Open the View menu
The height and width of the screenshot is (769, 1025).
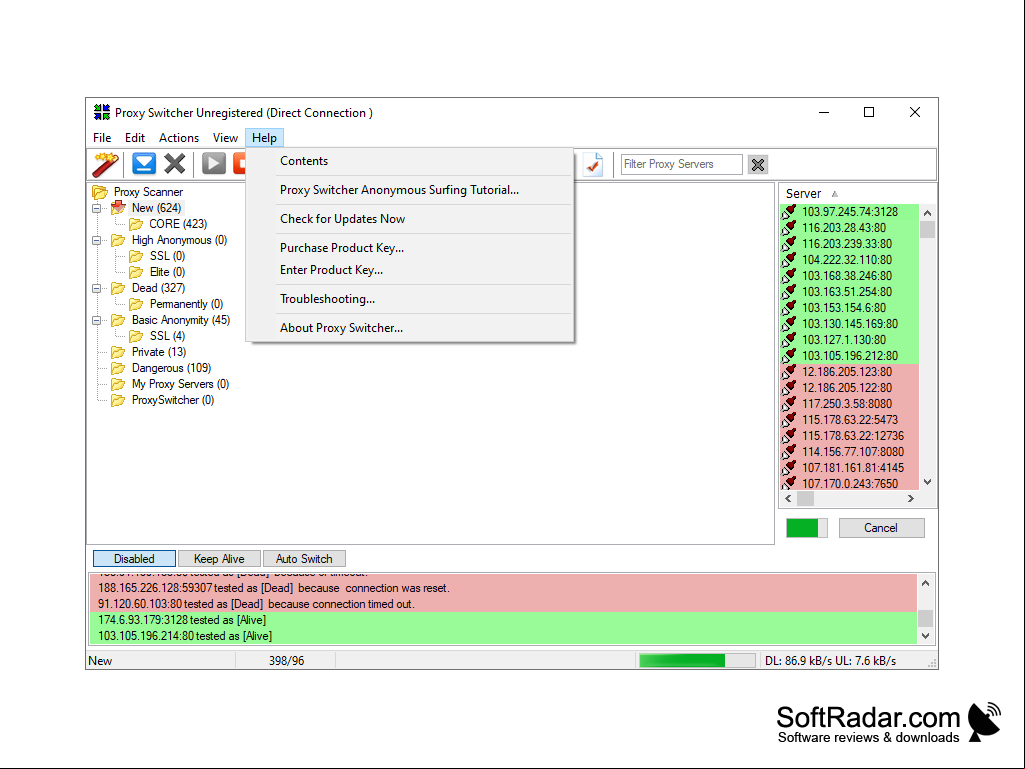(x=225, y=138)
